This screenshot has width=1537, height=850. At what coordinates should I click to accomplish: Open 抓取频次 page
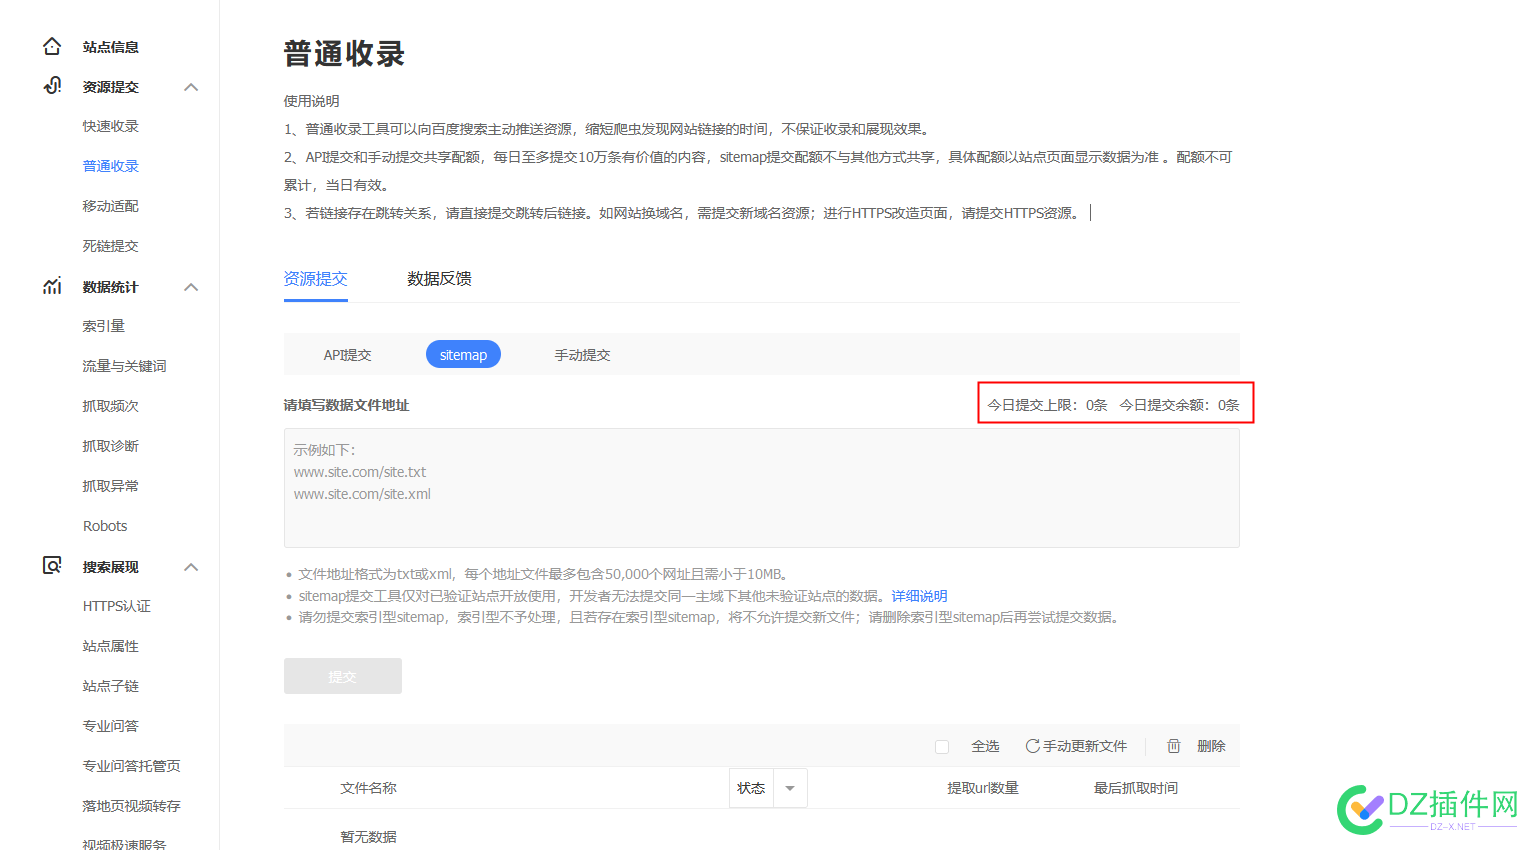[x=110, y=406]
